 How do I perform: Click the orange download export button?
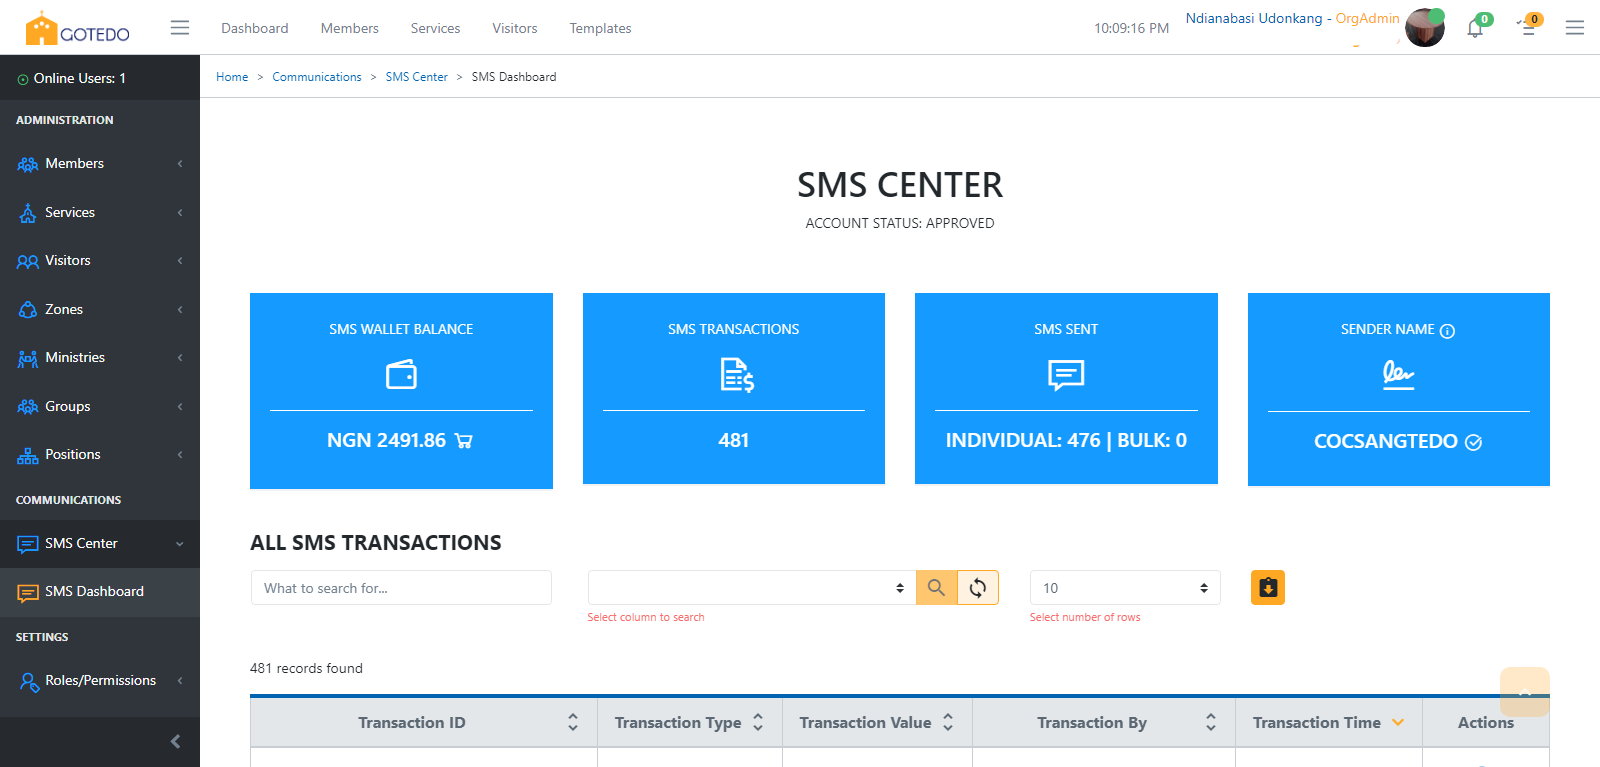pos(1267,588)
